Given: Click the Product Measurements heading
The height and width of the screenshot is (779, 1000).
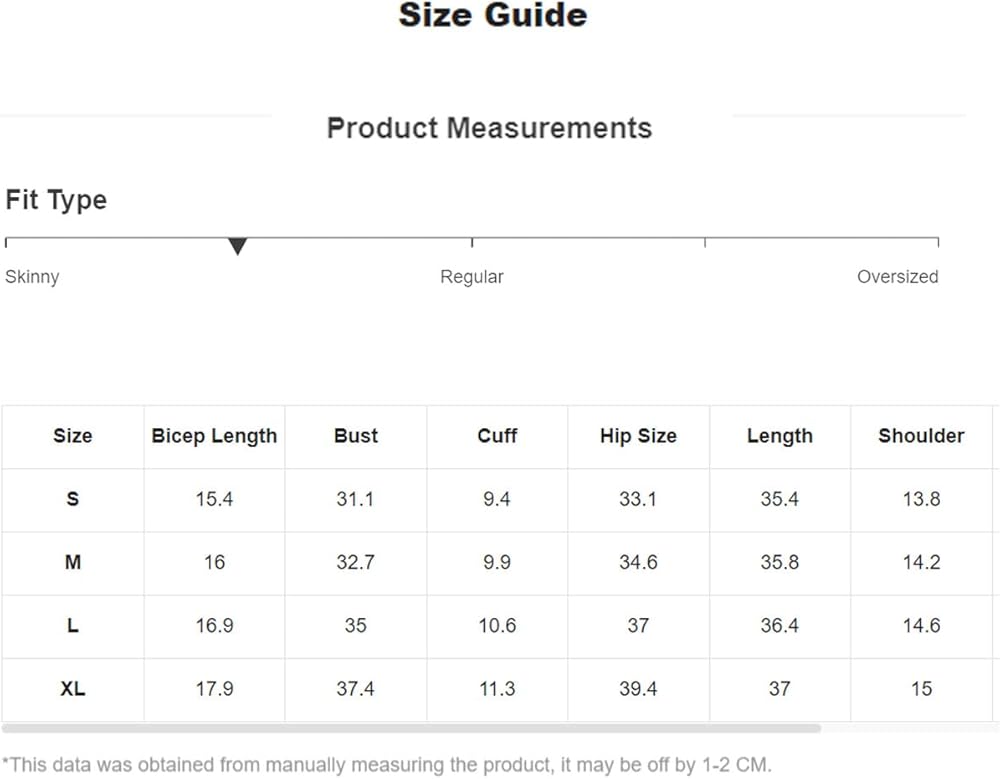Looking at the screenshot, I should click(489, 128).
